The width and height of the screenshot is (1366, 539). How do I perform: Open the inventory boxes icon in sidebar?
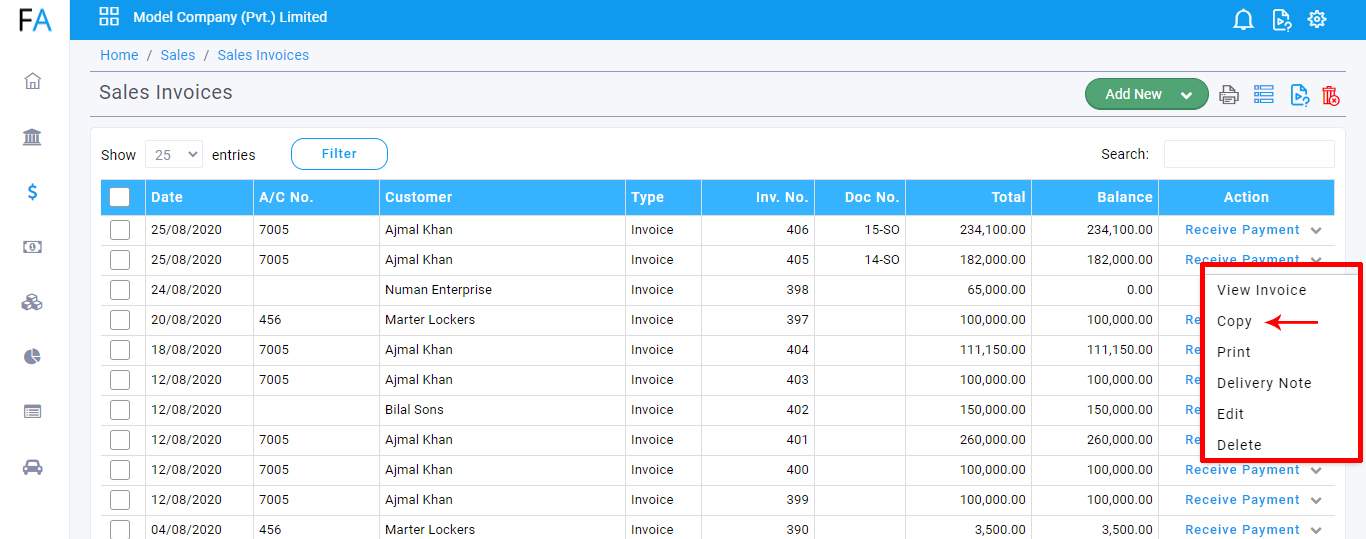pyautogui.click(x=32, y=302)
